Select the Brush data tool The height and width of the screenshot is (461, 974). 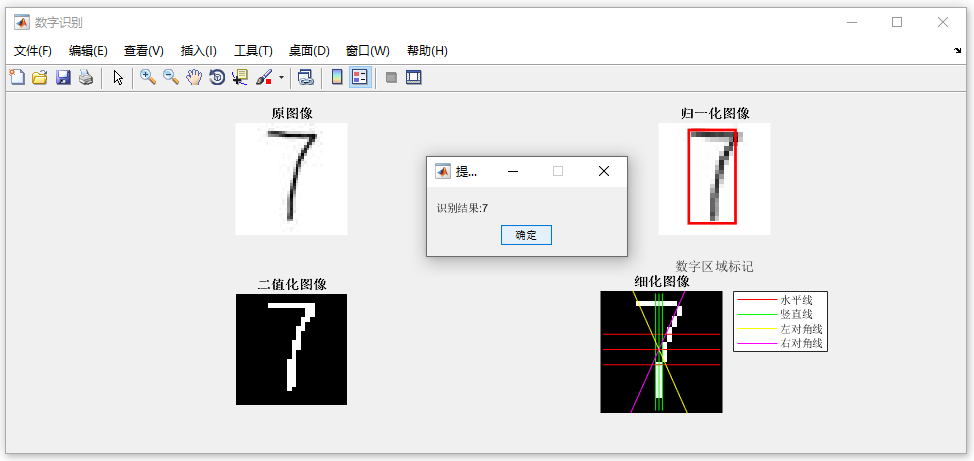264,77
